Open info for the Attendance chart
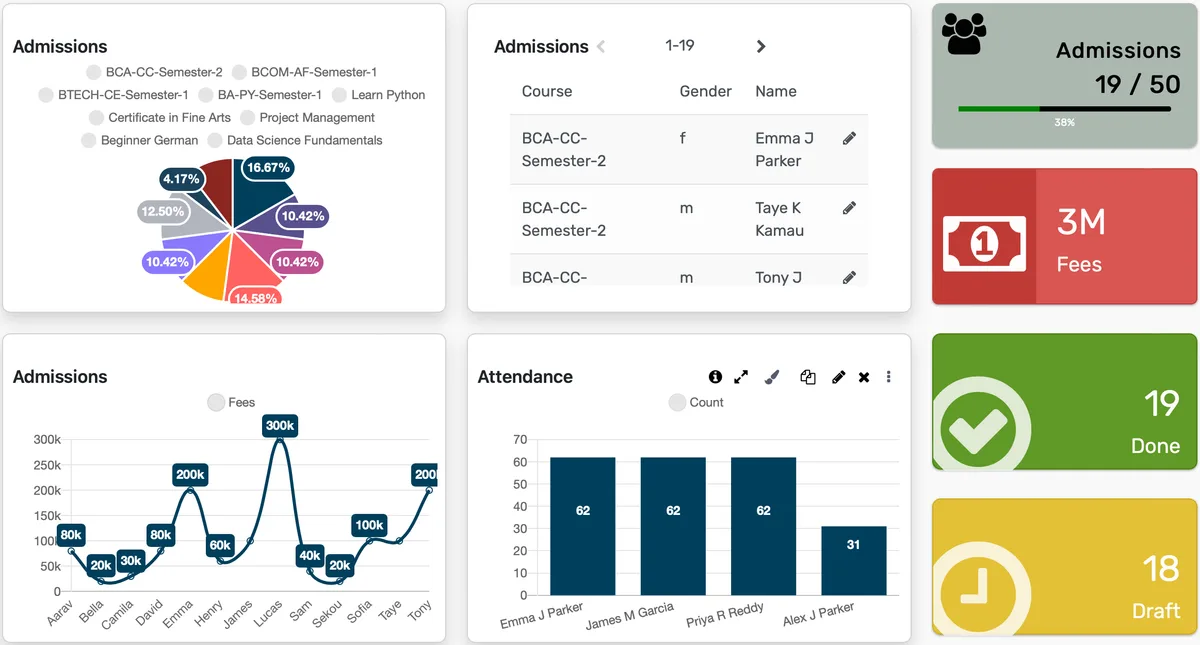Screen dimensions: 1200x645 716,377
